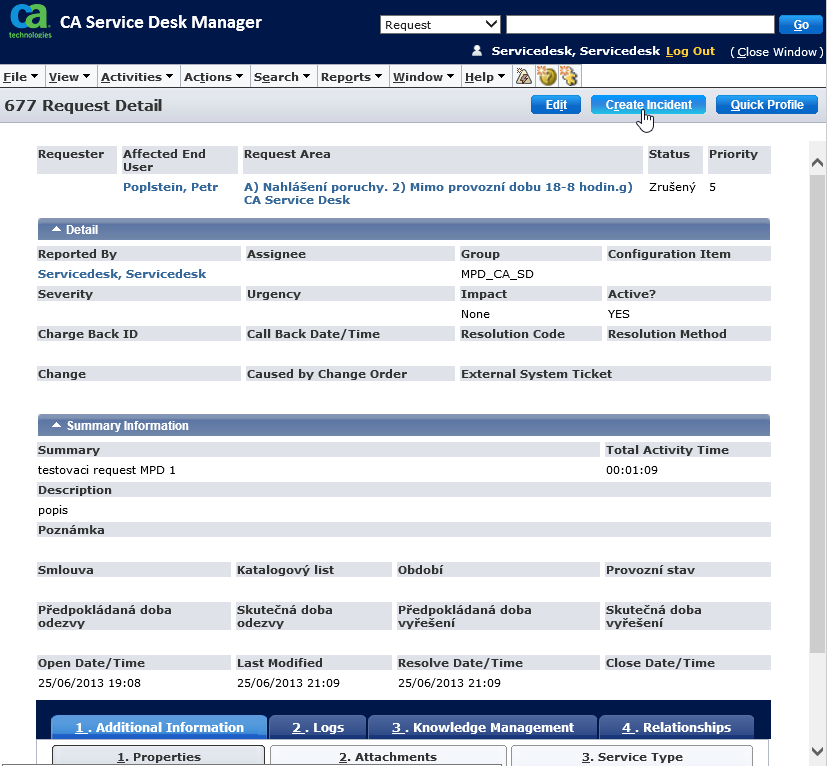
Task: Open the Nahlášení poruchy request area link
Action: [438, 193]
